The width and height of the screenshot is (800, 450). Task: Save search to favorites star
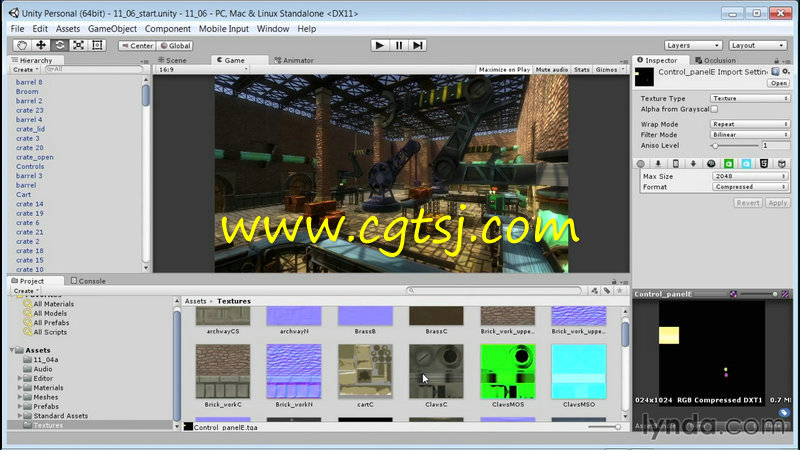tap(619, 291)
